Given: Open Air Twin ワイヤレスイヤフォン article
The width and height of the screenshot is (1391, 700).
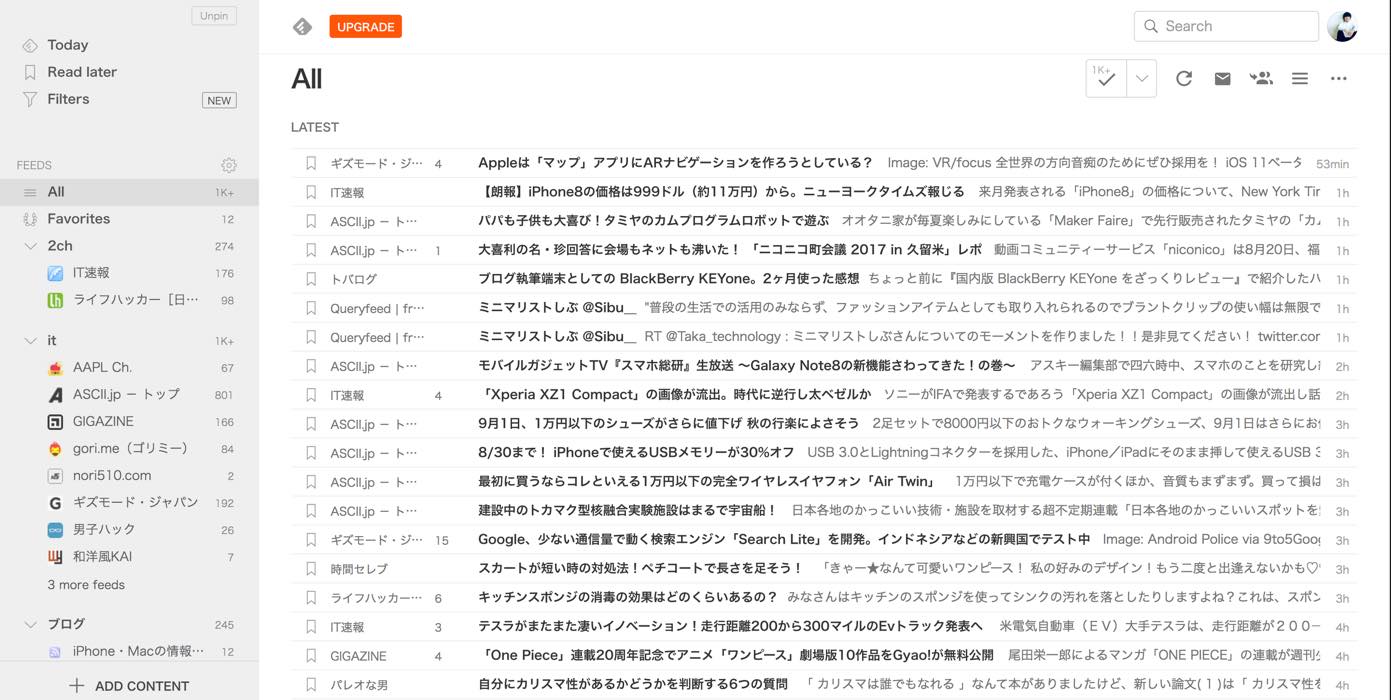Looking at the screenshot, I should click(x=706, y=482).
